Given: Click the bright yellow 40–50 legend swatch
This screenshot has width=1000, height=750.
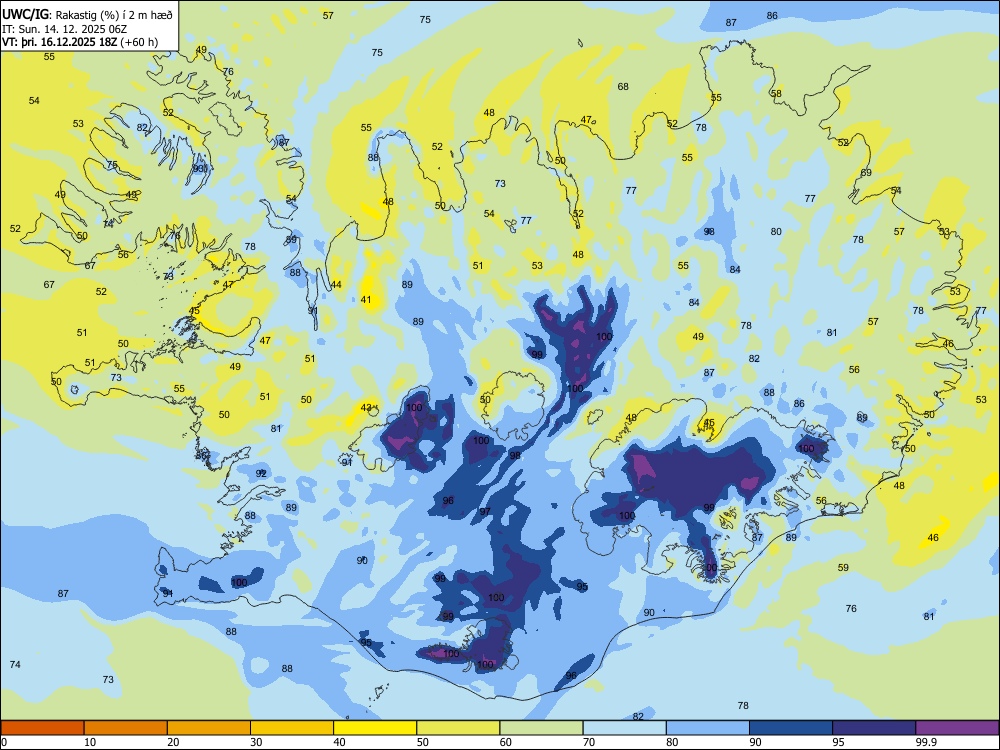Looking at the screenshot, I should 375,728.
